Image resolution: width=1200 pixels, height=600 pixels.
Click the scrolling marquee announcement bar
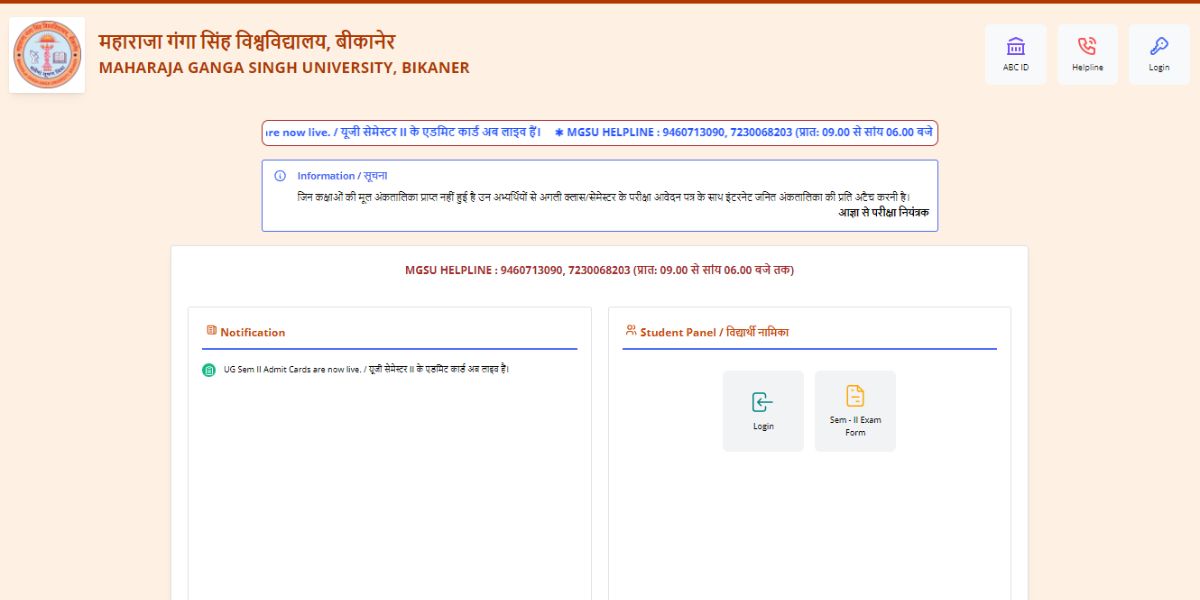pyautogui.click(x=600, y=132)
